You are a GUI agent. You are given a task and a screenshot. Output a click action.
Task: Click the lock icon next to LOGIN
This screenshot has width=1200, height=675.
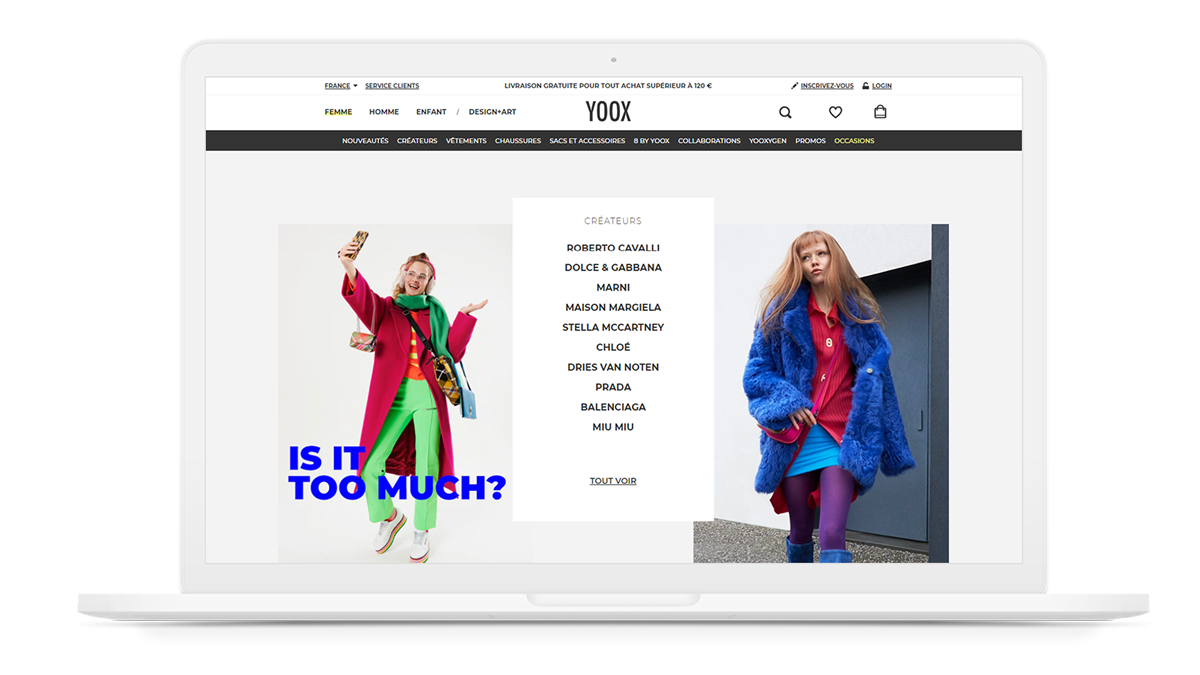(865, 85)
